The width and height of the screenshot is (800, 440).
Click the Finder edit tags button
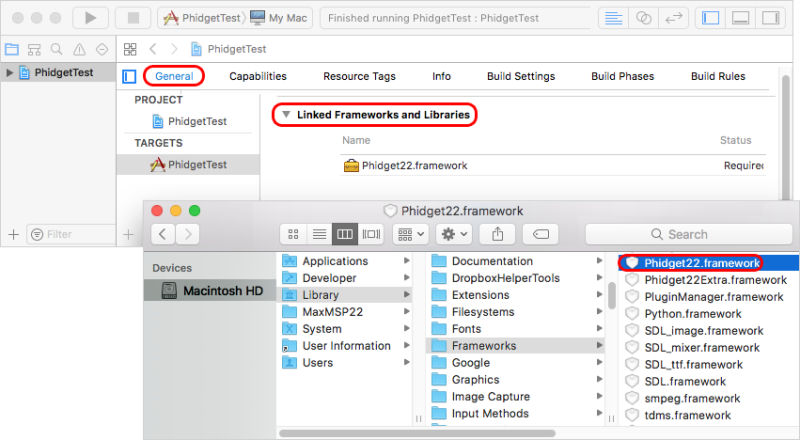click(541, 234)
